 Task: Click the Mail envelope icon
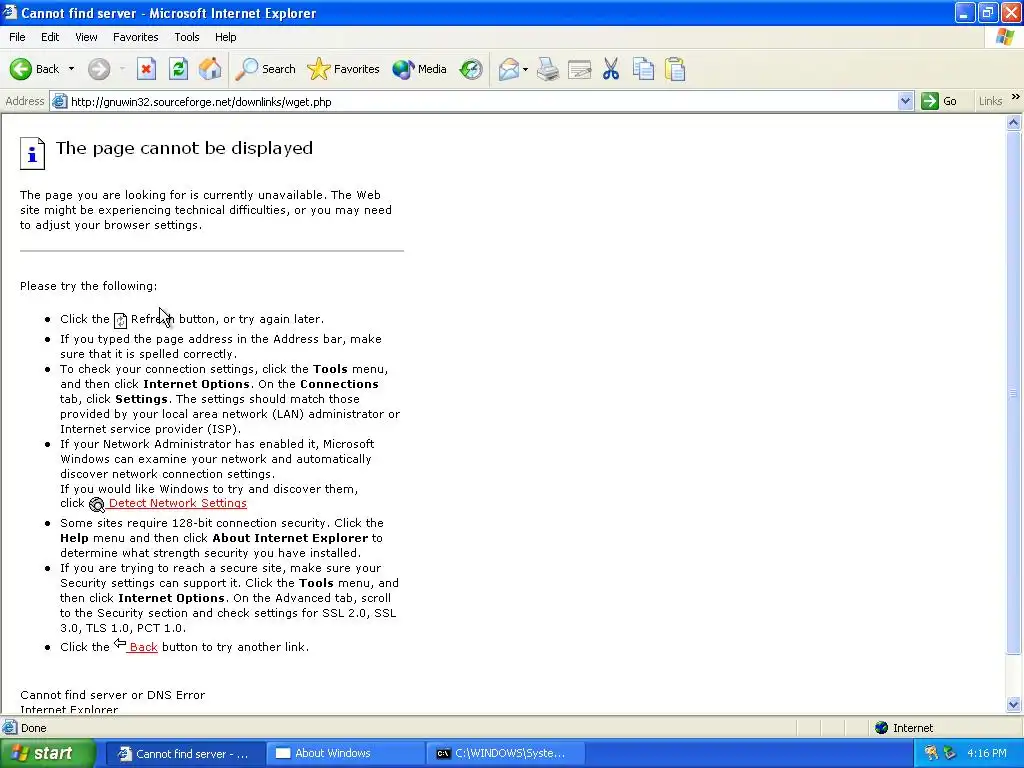[509, 69]
